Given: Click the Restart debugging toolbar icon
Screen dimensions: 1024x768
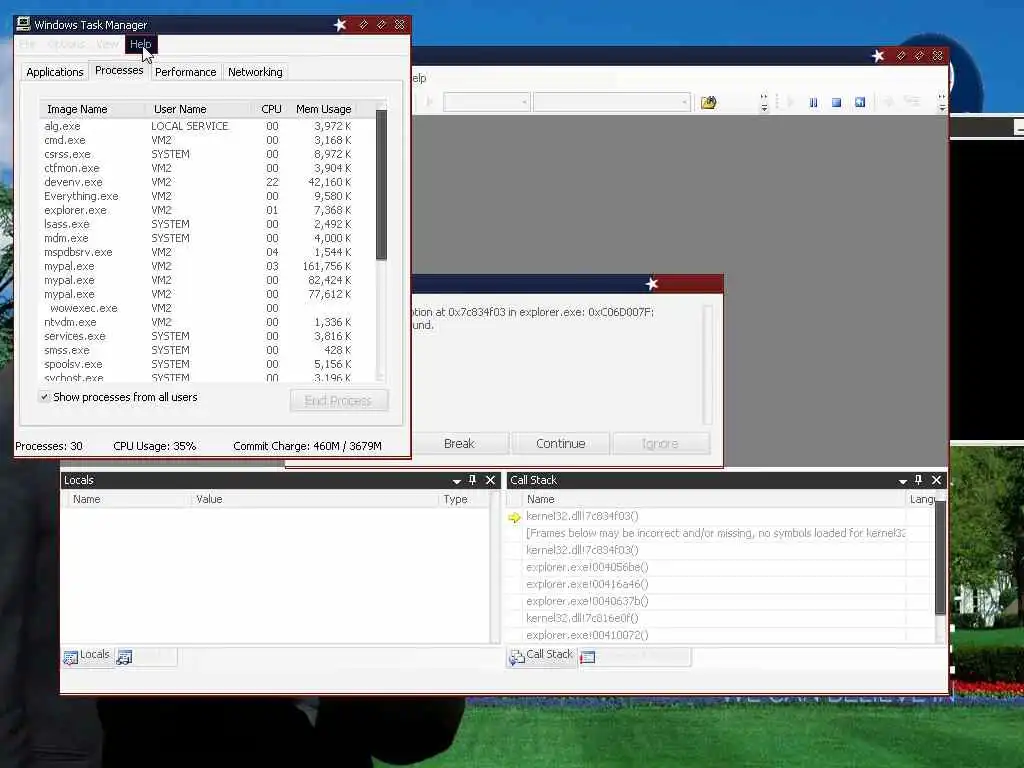Looking at the screenshot, I should [860, 103].
